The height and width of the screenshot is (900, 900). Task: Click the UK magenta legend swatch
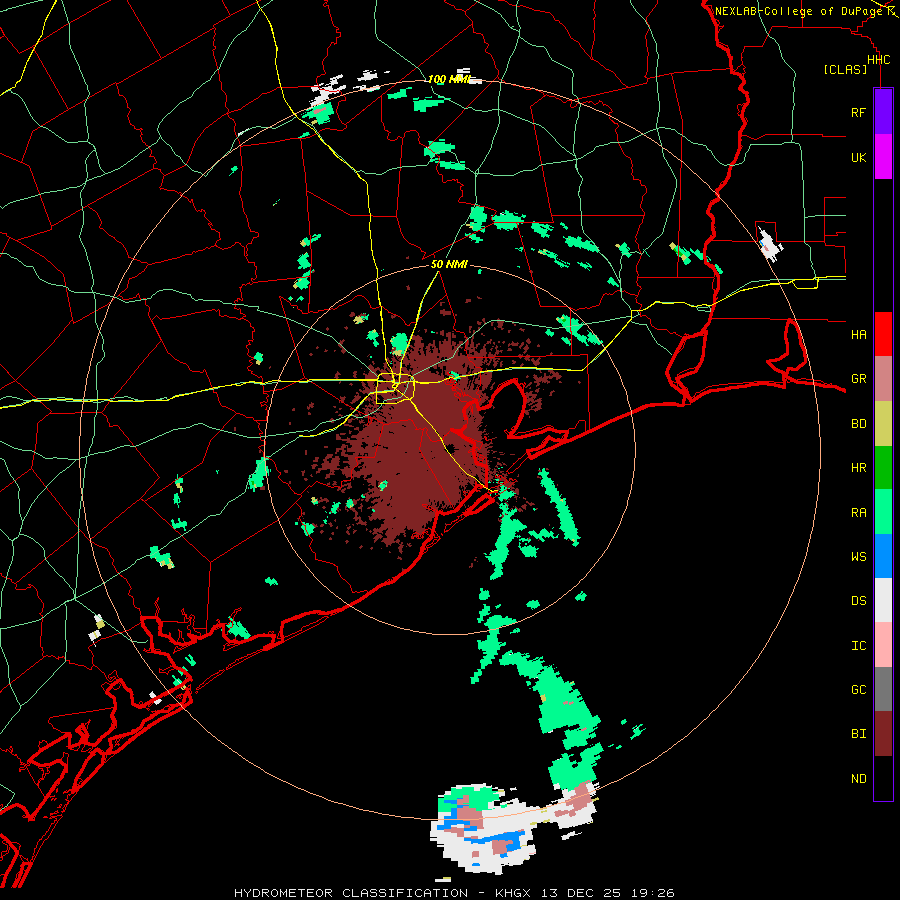tap(883, 157)
